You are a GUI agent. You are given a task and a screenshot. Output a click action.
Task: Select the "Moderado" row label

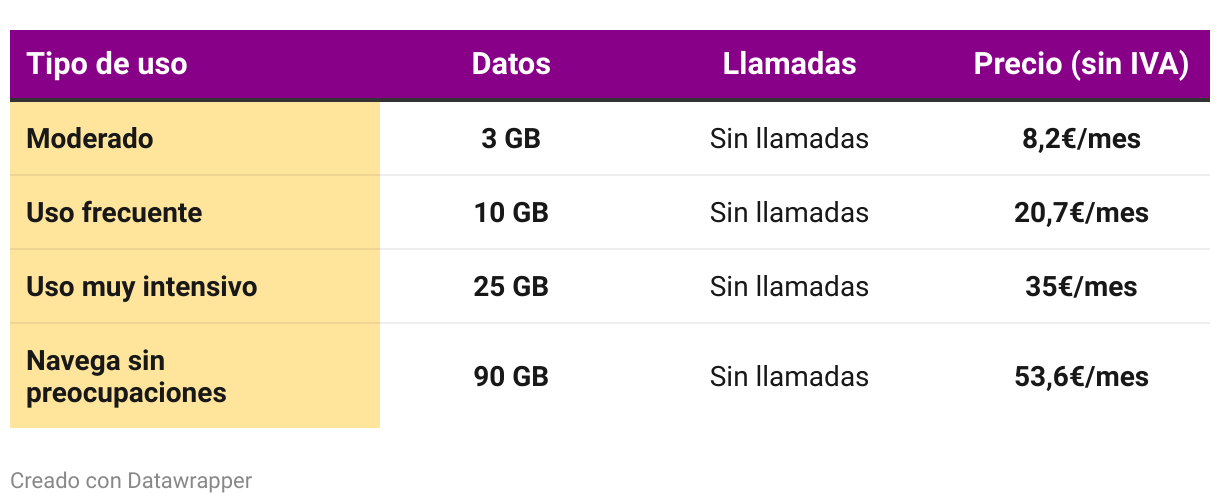(x=90, y=138)
